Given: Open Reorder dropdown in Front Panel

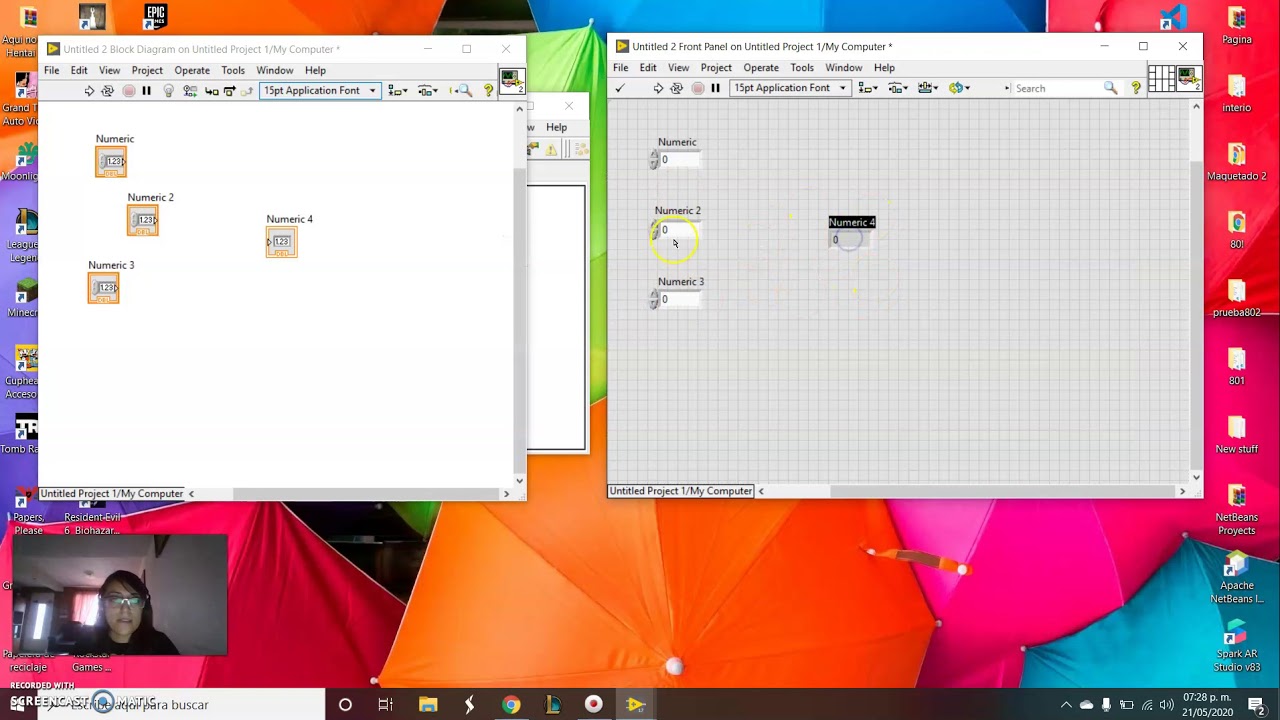Looking at the screenshot, I should [959, 88].
